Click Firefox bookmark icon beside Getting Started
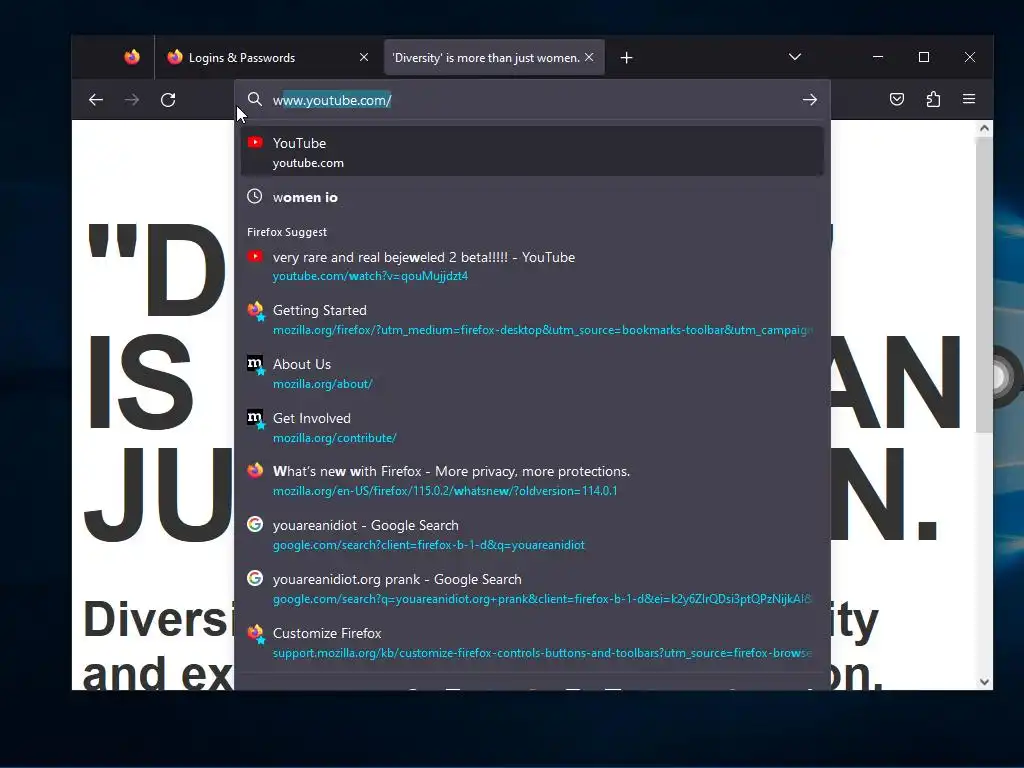This screenshot has width=1024, height=768. pos(255,311)
